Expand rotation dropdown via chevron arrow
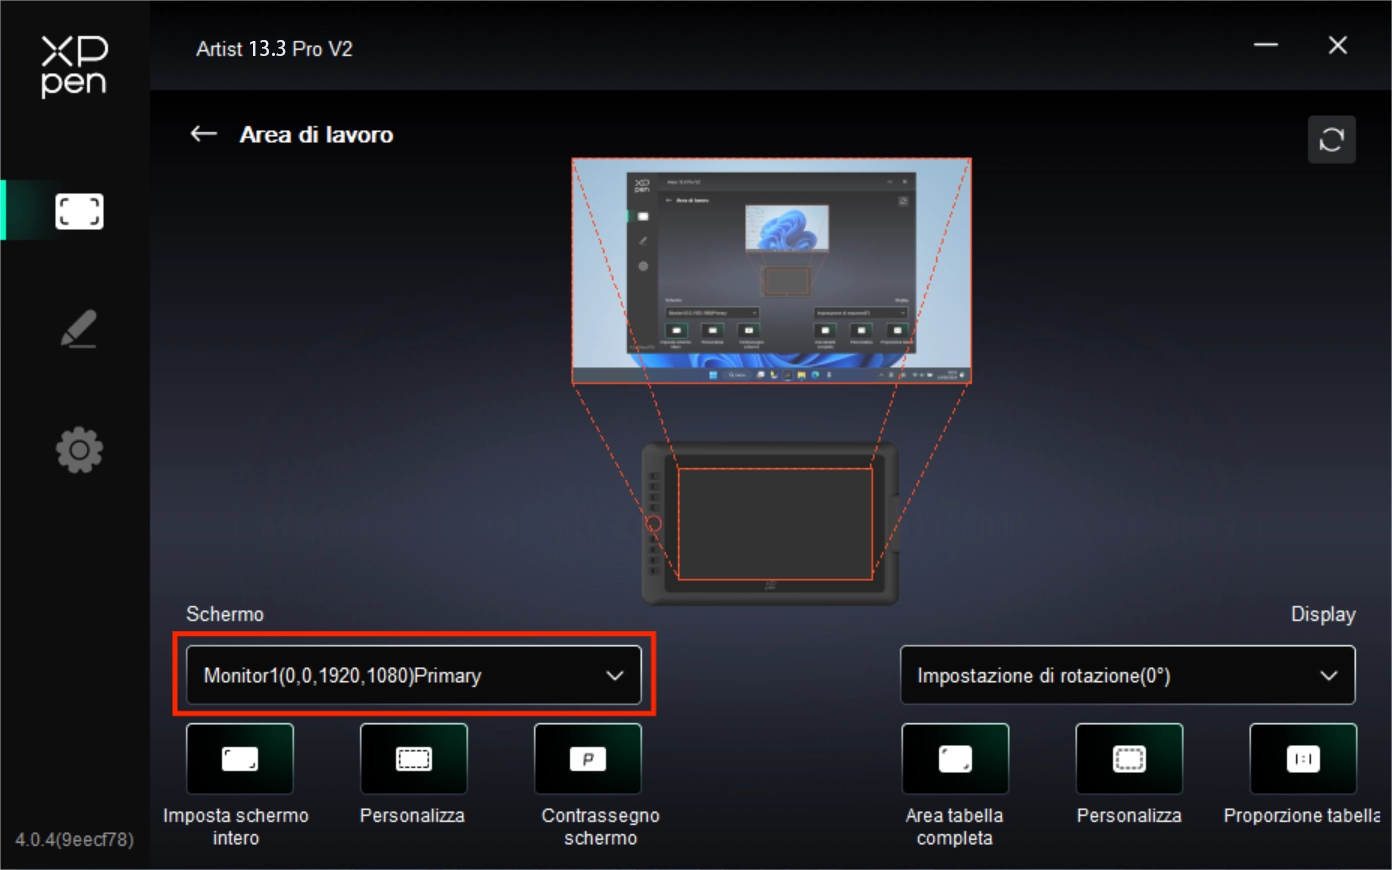The image size is (1392, 870). 1329,676
